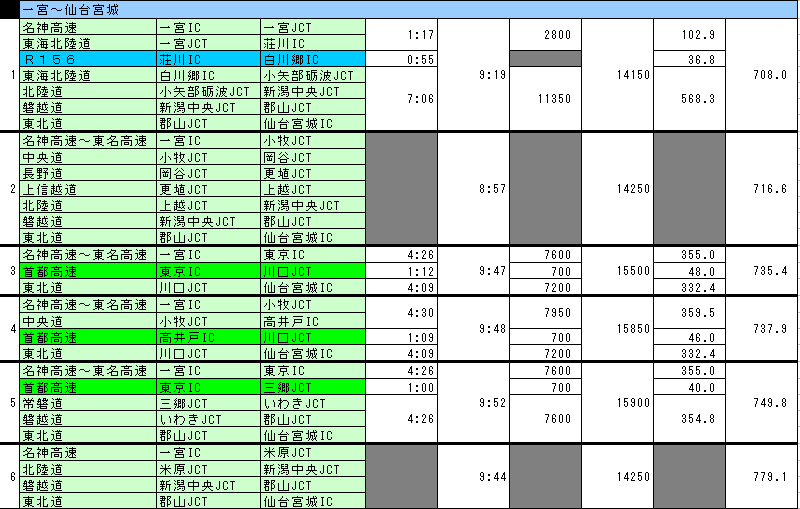Click route number 5 on the left
The width and height of the screenshot is (800, 509).
[x=12, y=403]
